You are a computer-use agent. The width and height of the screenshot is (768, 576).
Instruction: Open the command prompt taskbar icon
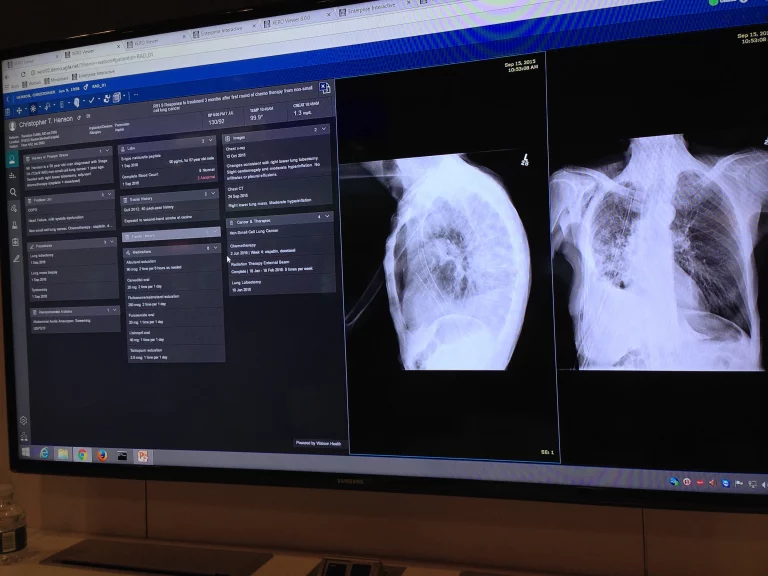coord(122,456)
